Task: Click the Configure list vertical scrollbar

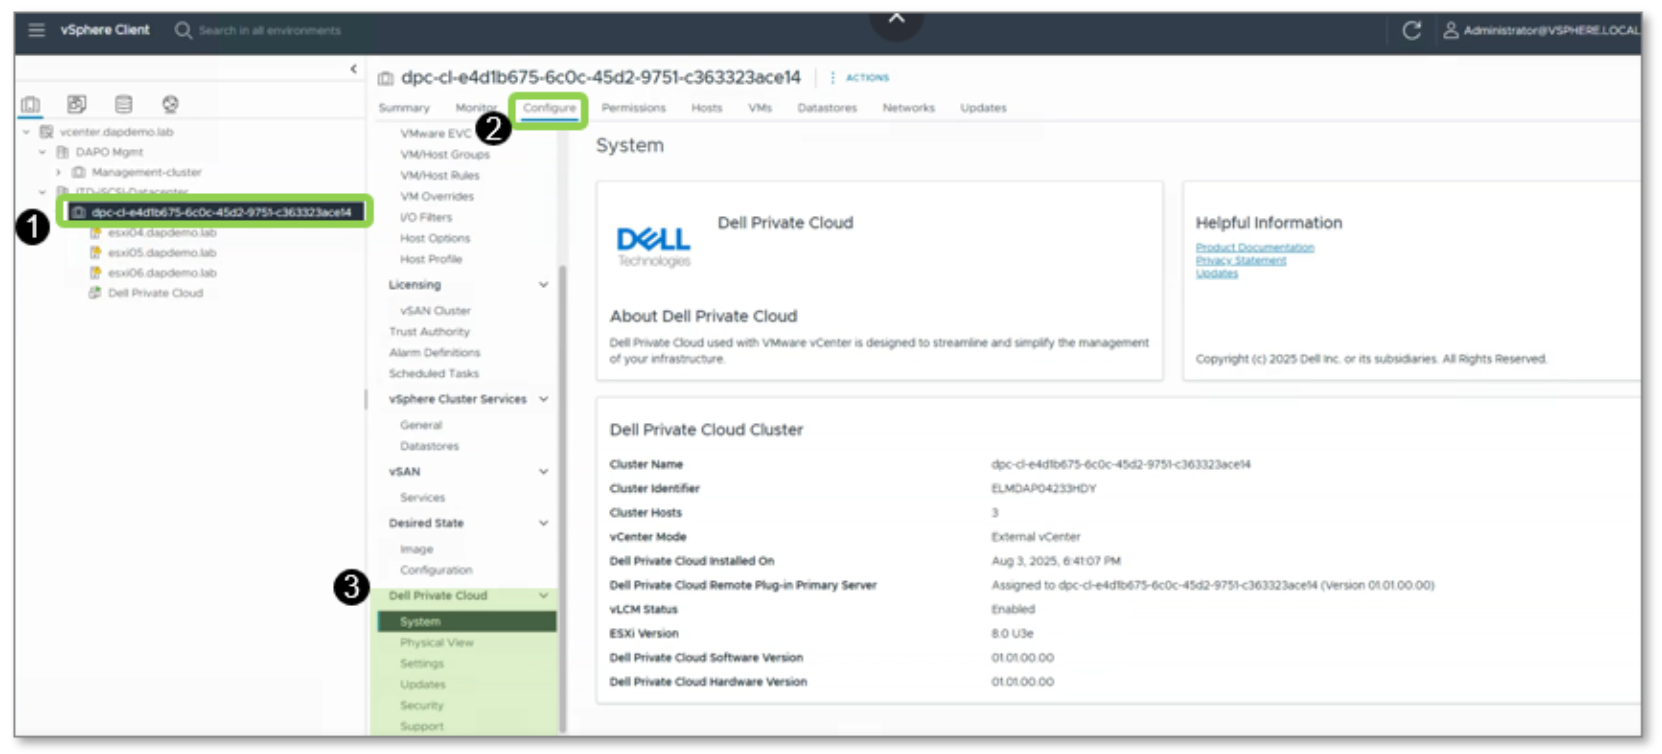Action: [x=562, y=498]
